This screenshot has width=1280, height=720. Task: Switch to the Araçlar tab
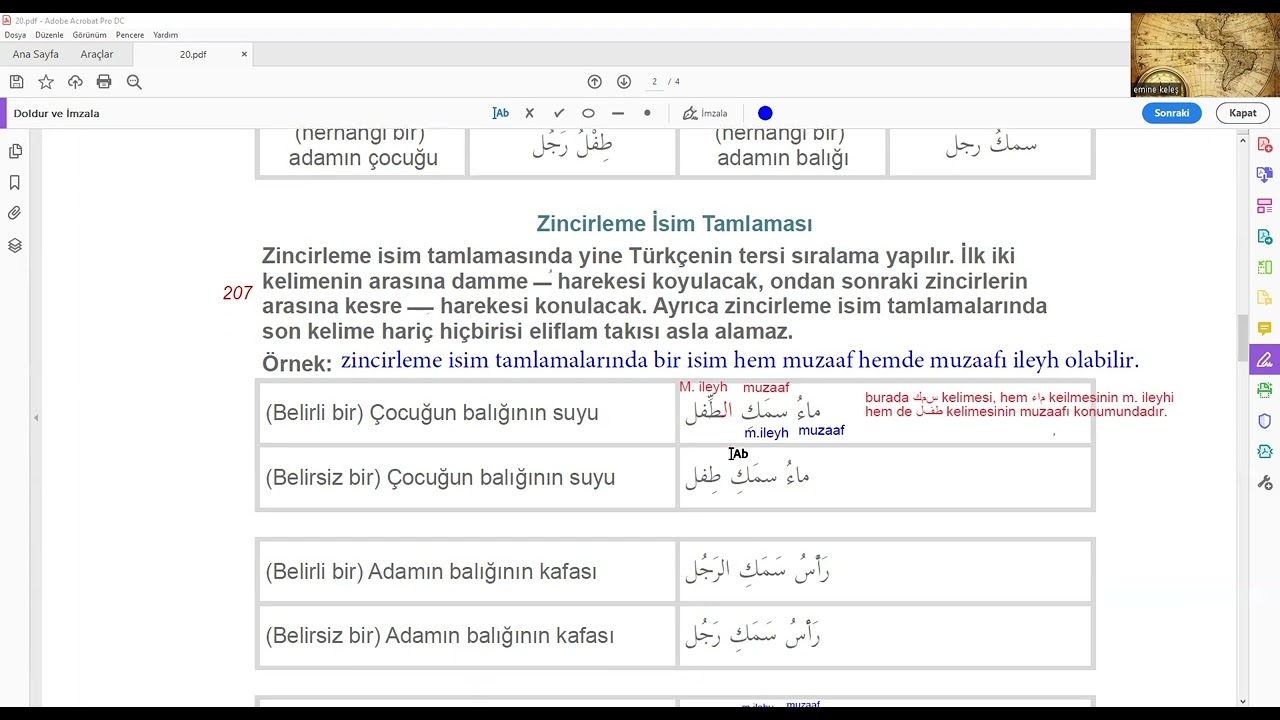click(x=97, y=54)
